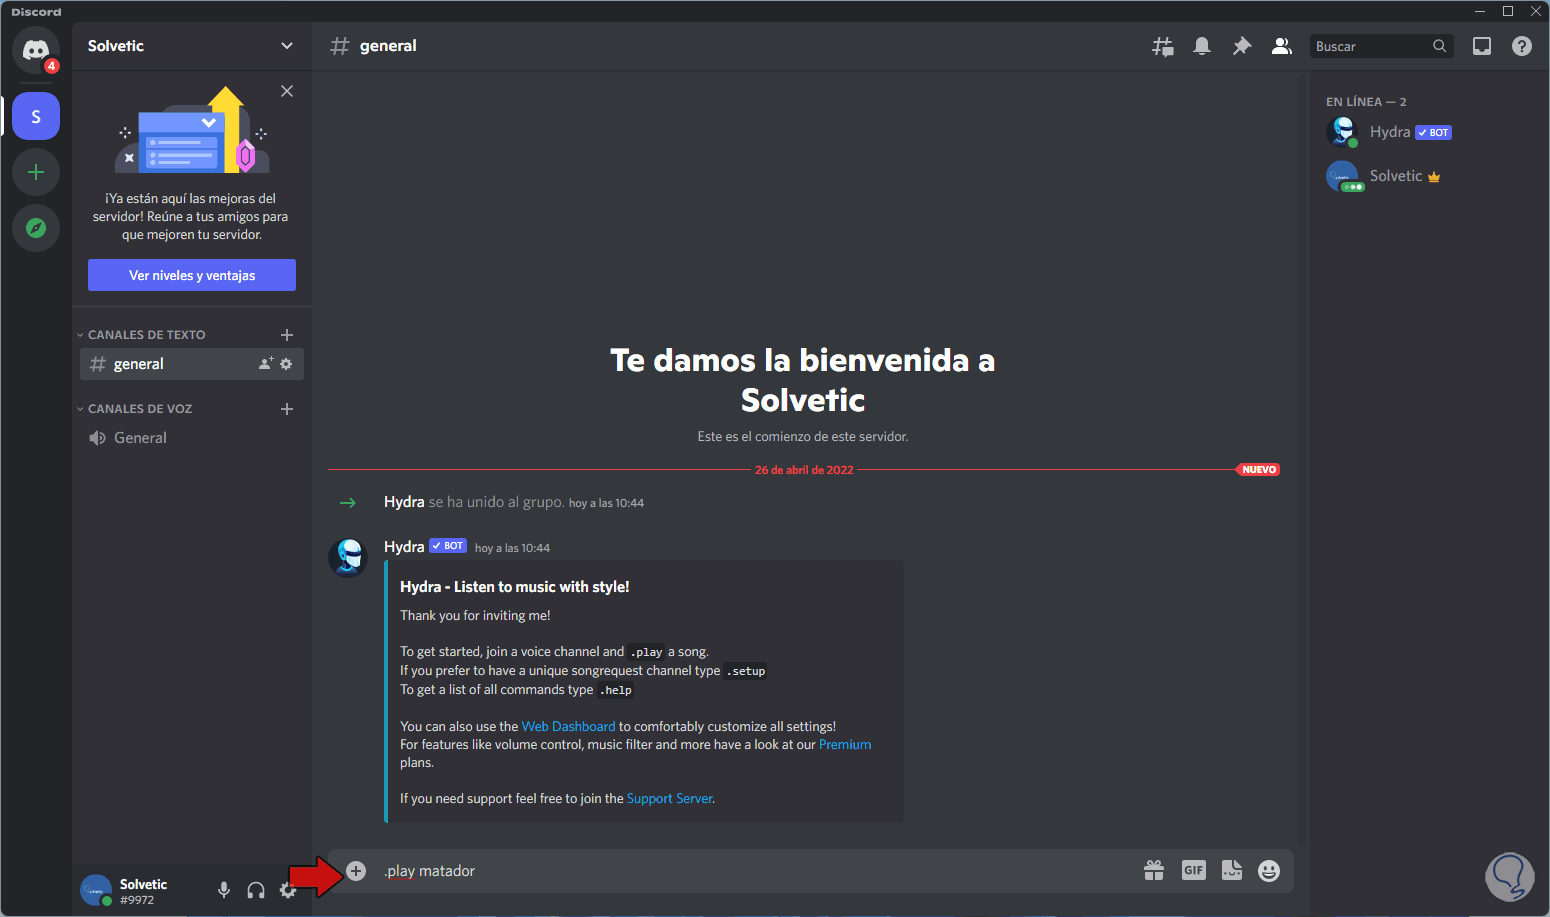This screenshot has width=1550, height=917.
Task: Click Ver niveles y ventajas button
Action: point(192,275)
